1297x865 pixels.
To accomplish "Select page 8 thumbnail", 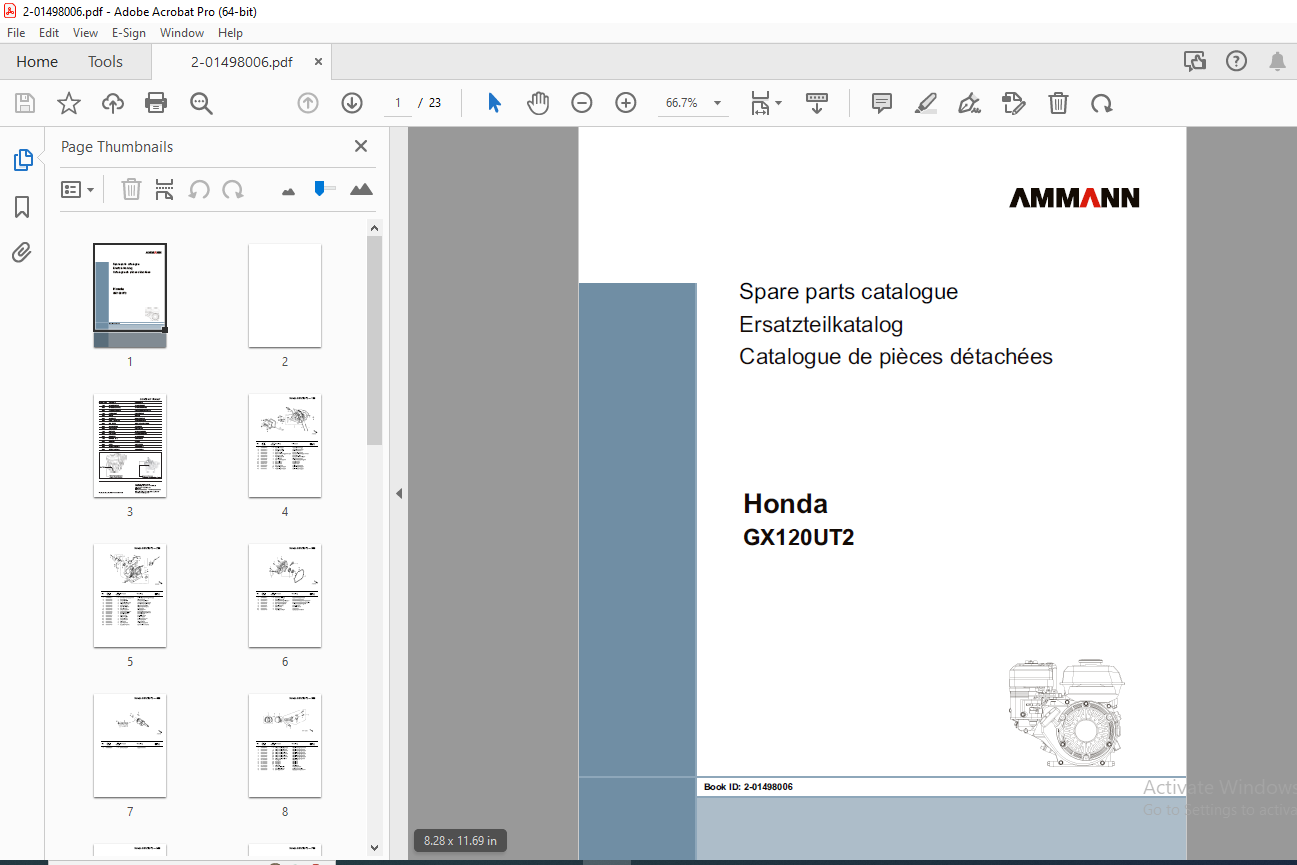I will (x=285, y=745).
